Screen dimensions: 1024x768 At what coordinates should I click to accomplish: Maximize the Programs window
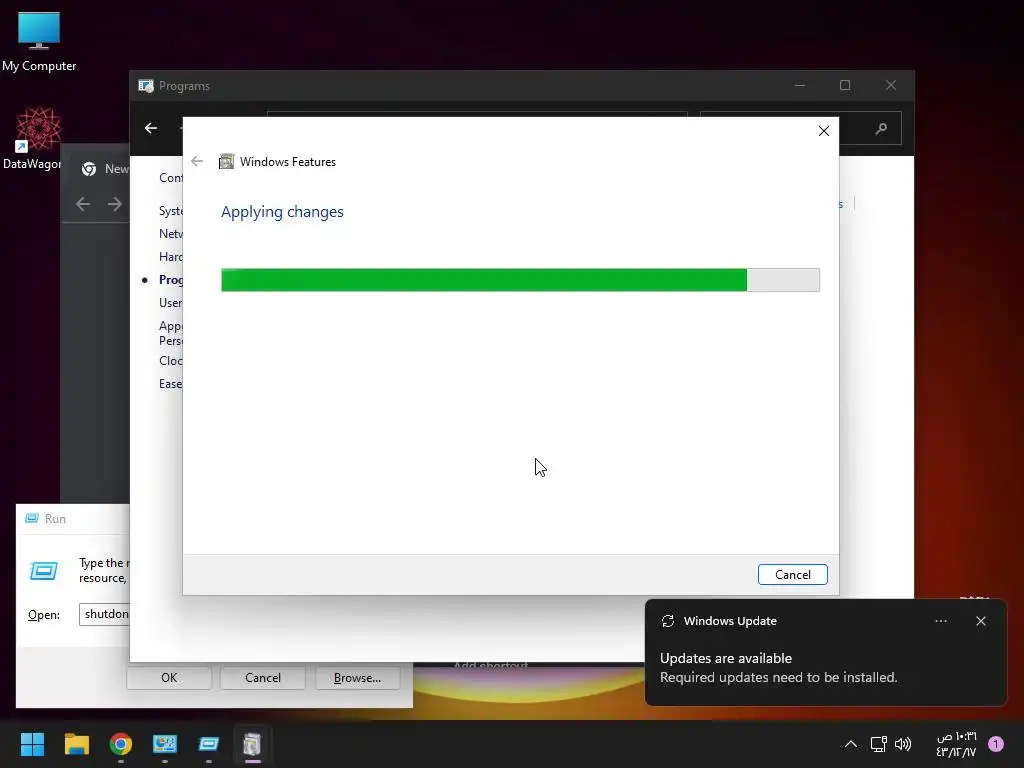point(845,86)
